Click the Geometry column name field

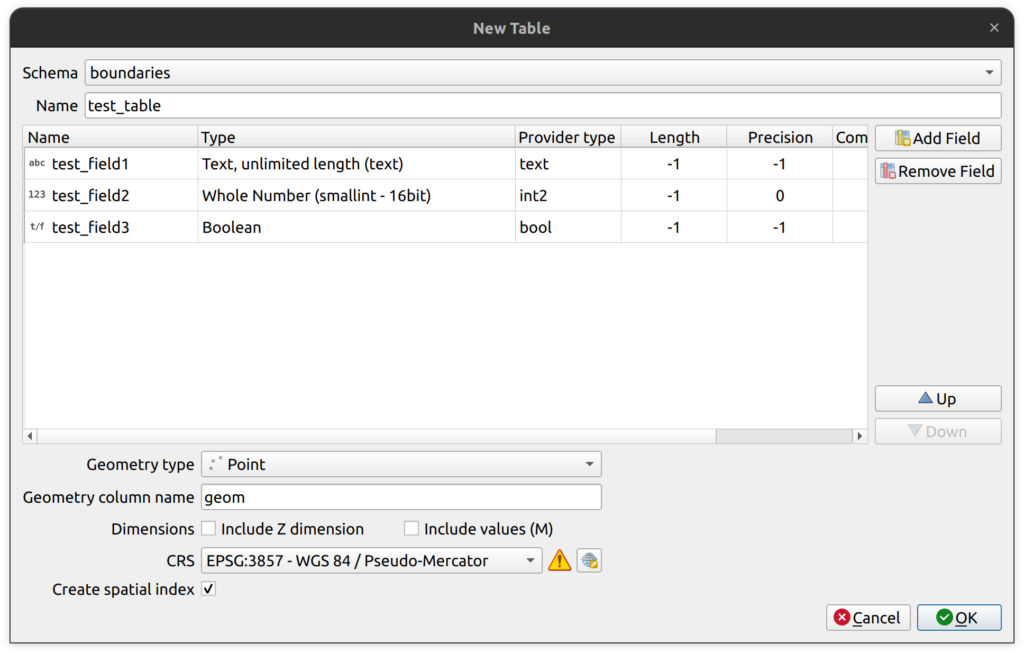[401, 497]
